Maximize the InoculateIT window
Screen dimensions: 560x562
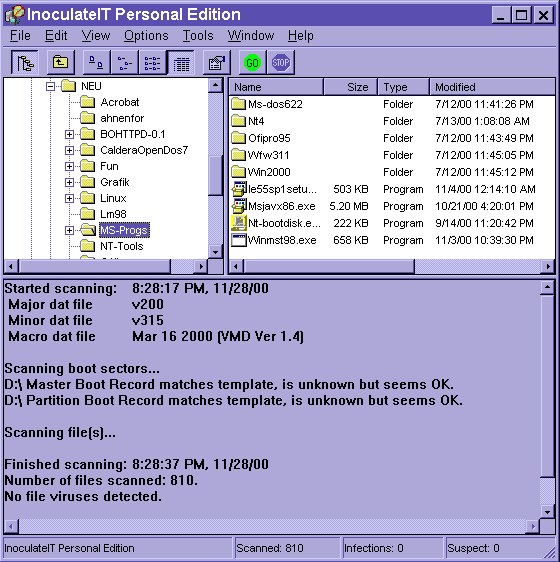click(522, 15)
